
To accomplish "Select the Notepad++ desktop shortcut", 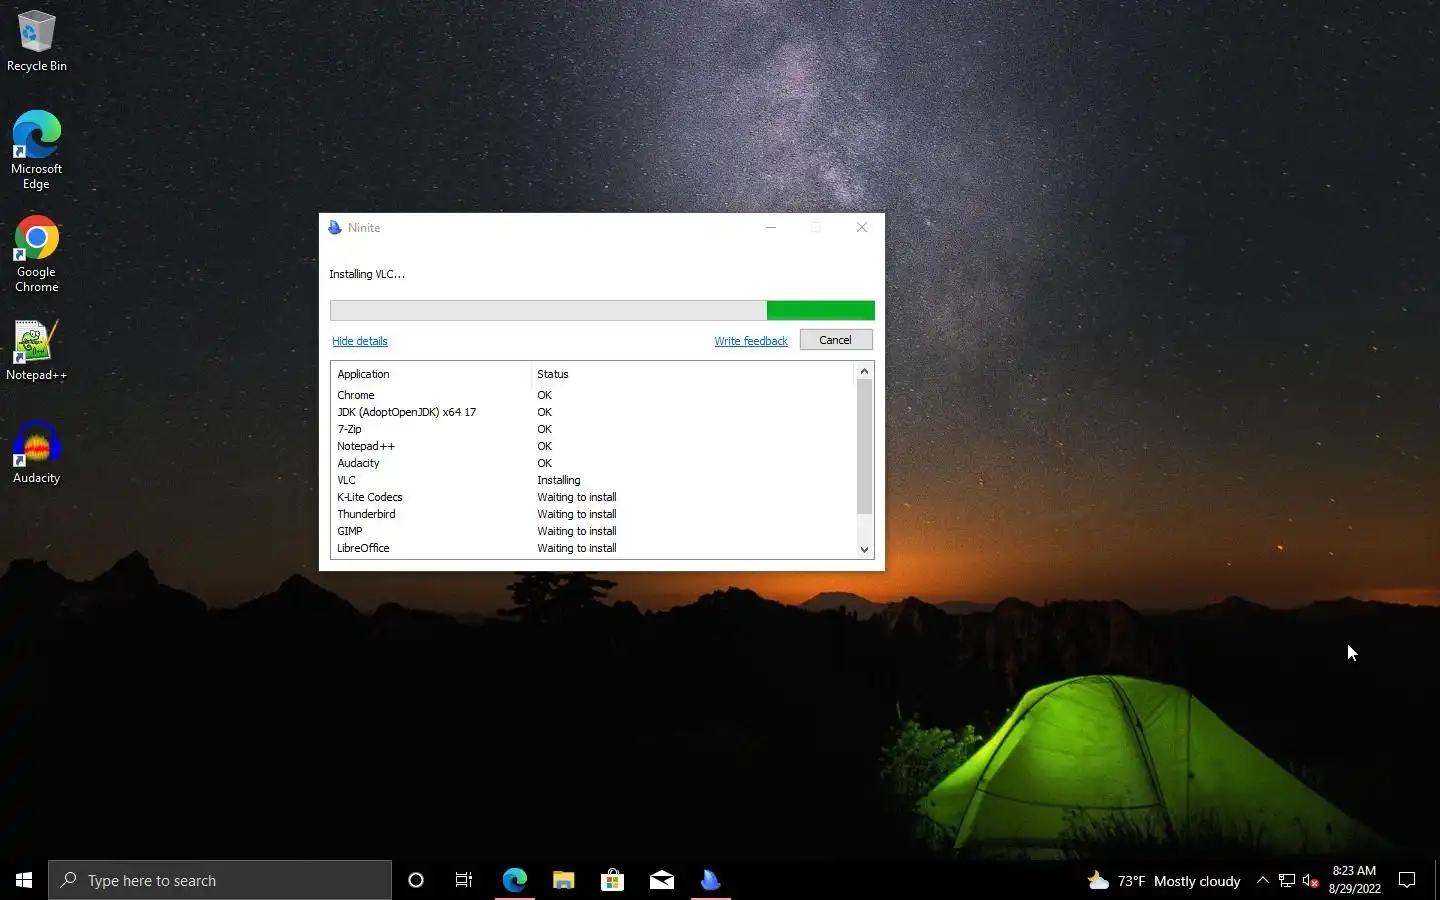I will coord(36,351).
